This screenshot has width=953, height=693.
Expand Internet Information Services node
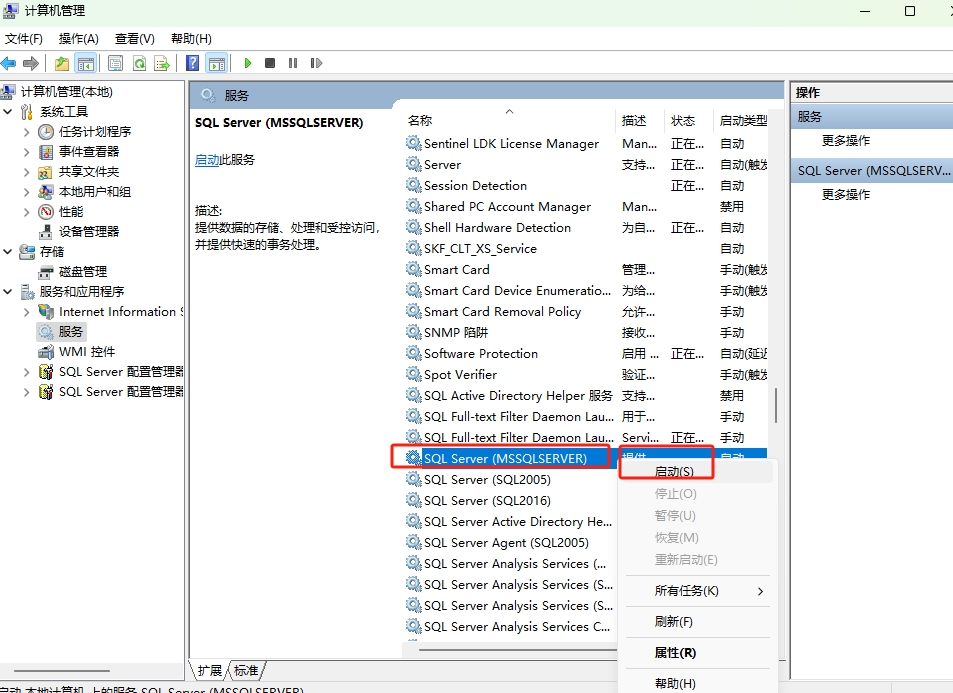26,312
